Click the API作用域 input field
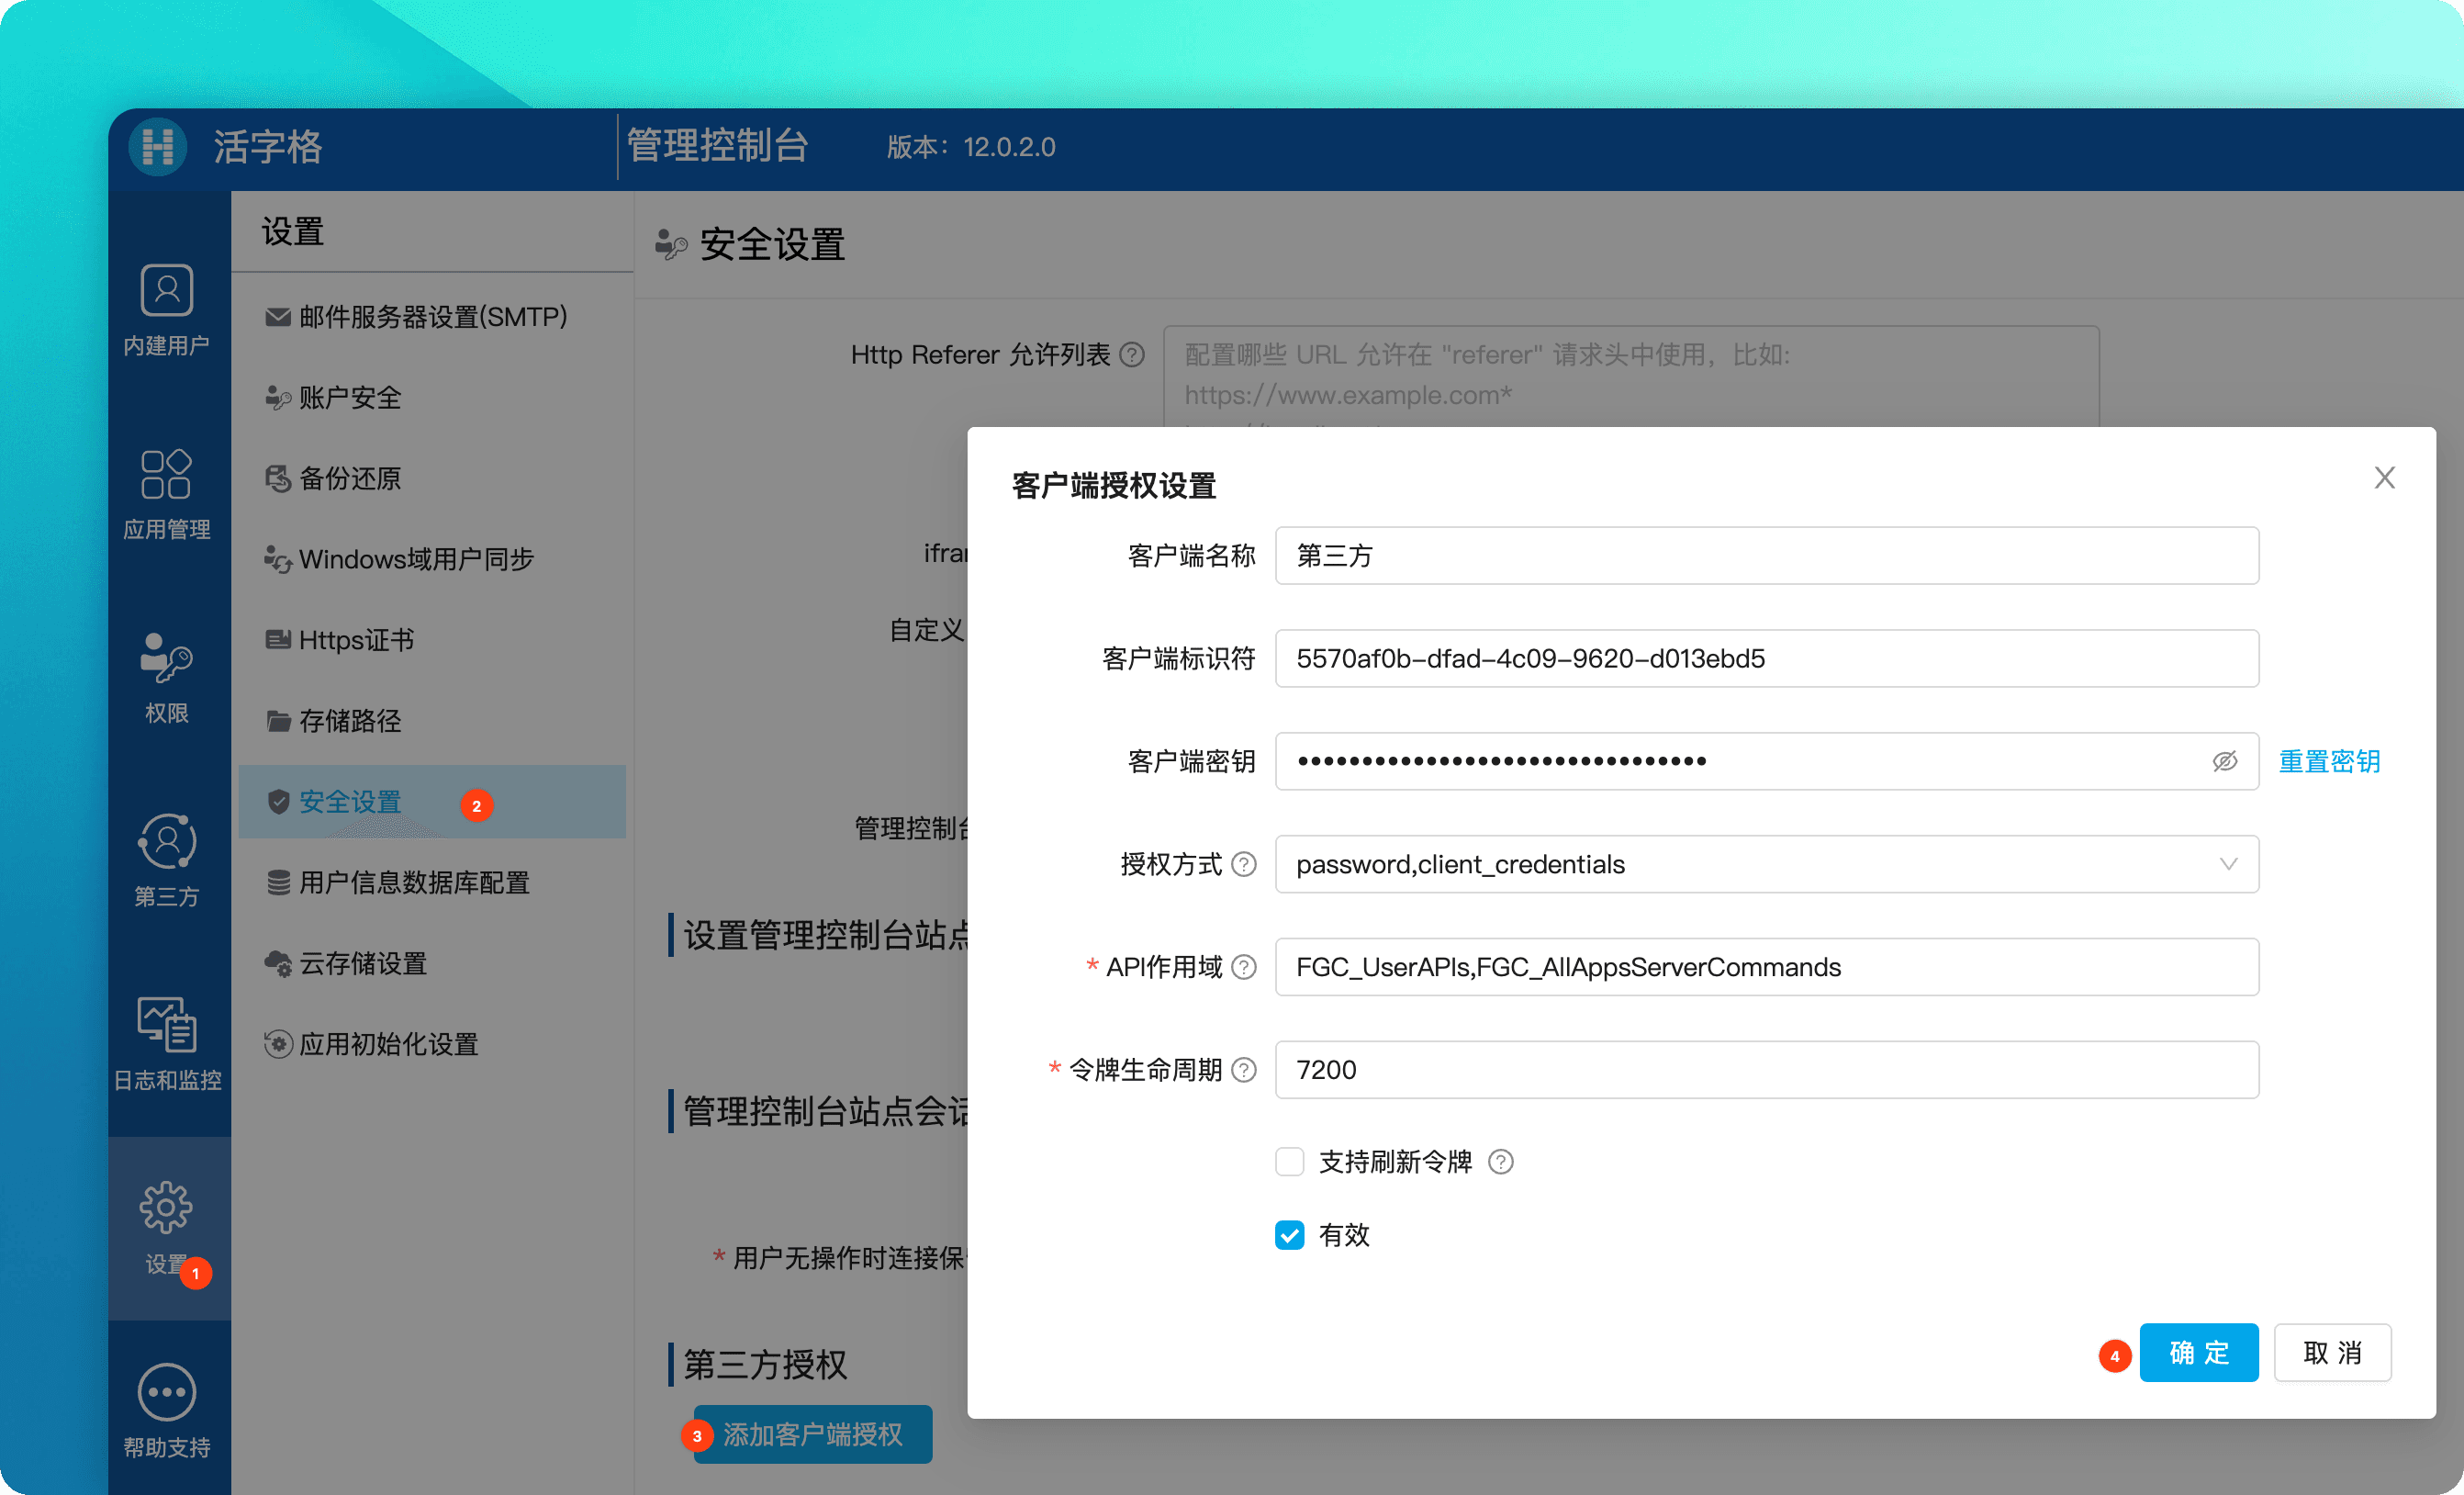 point(1766,968)
